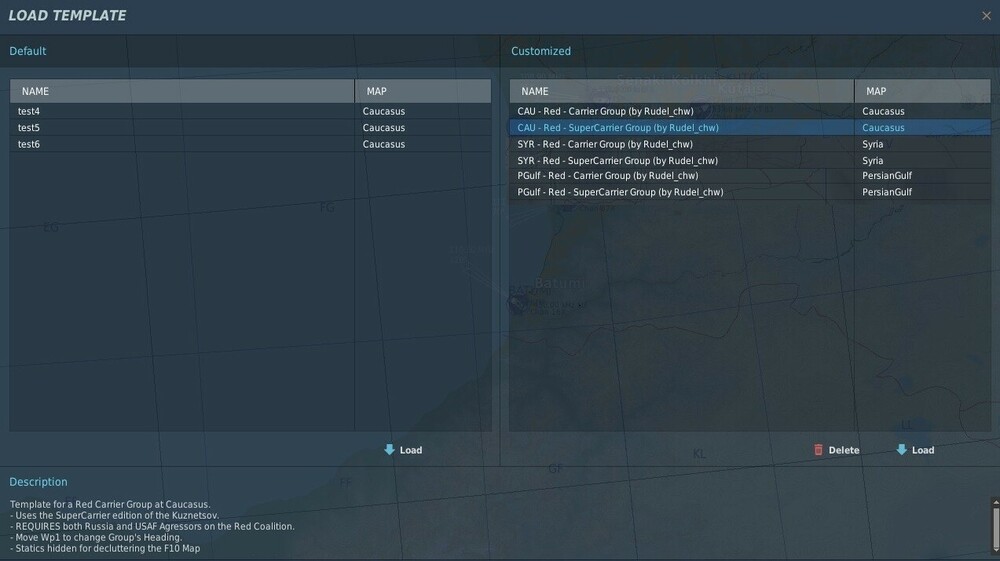This screenshot has width=1000, height=561.
Task: Click NAME column header in Customized table
Action: (682, 91)
